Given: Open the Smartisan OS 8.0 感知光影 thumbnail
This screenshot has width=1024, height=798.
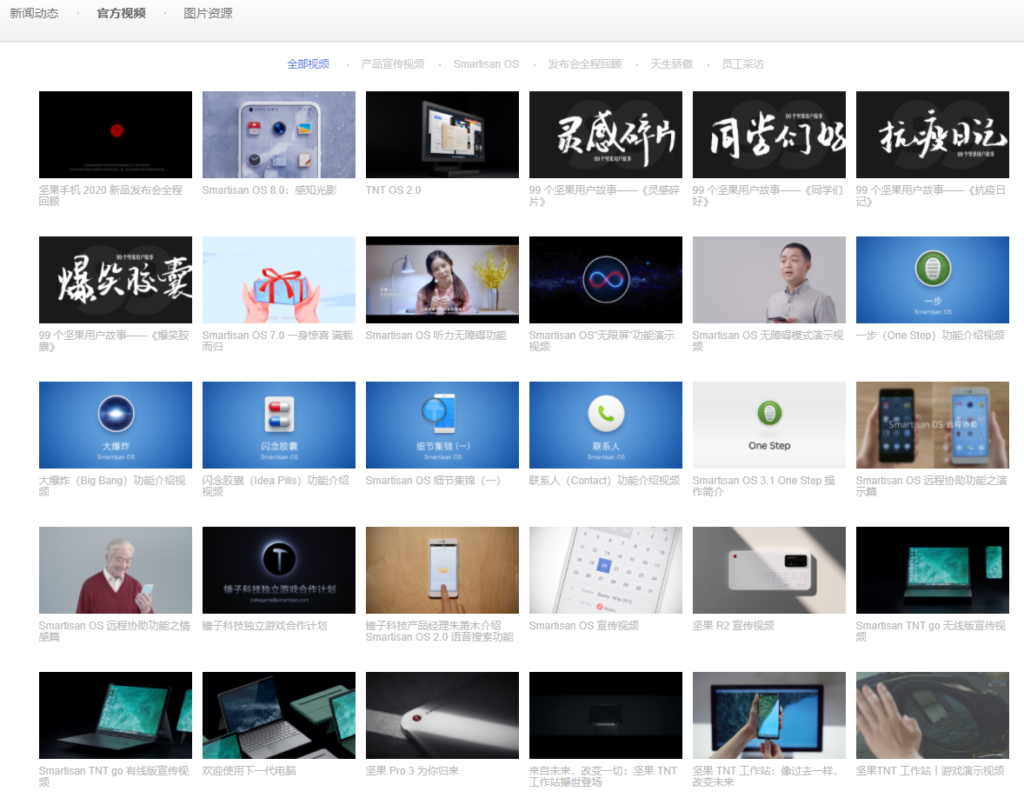Looking at the screenshot, I should [279, 135].
